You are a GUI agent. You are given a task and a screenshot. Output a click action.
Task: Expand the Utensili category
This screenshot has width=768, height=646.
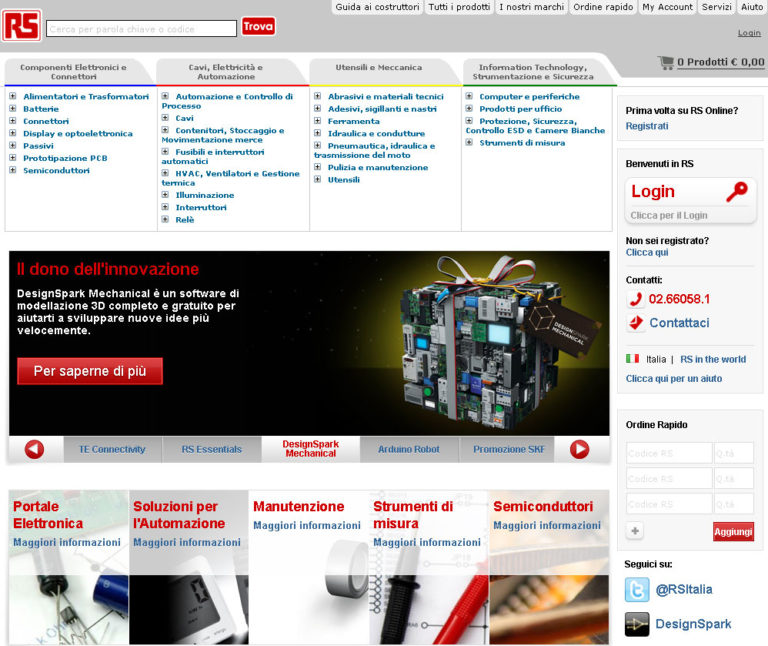[x=317, y=179]
